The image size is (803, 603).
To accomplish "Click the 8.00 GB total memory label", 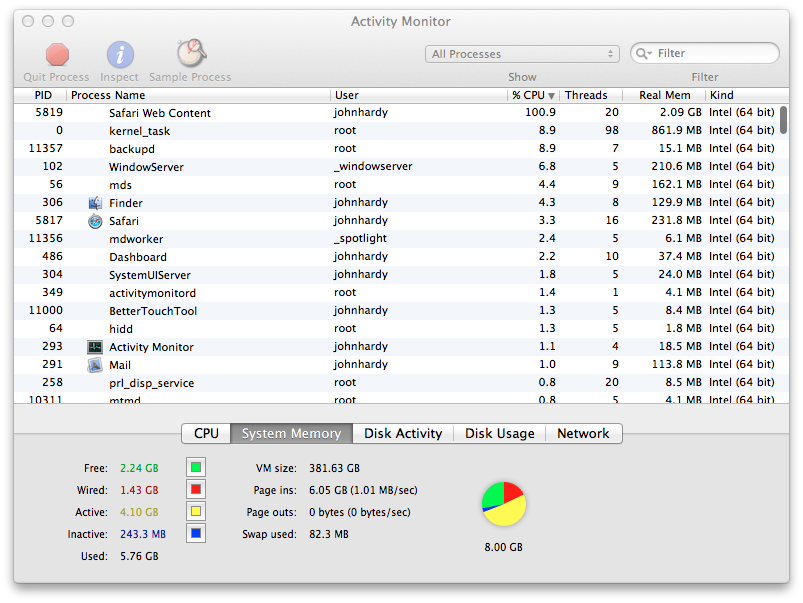I will pos(503,547).
